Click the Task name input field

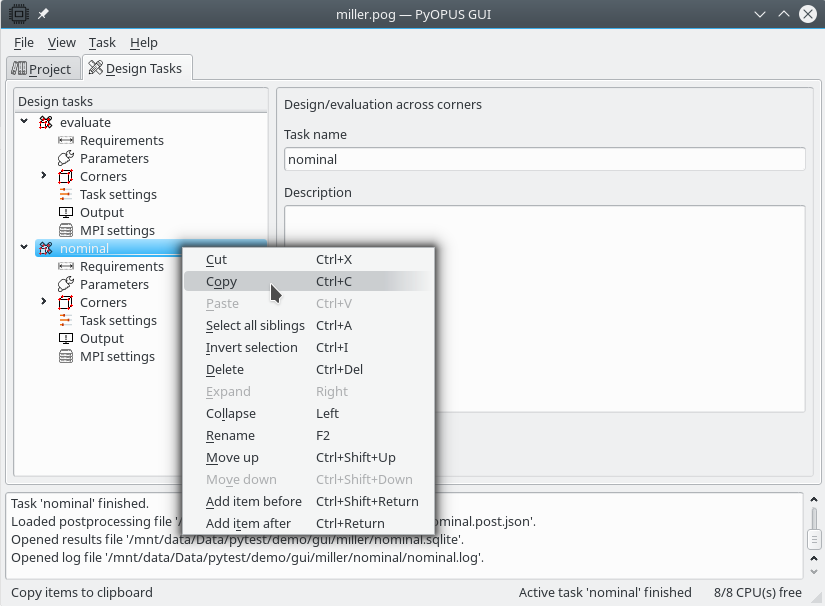point(544,159)
